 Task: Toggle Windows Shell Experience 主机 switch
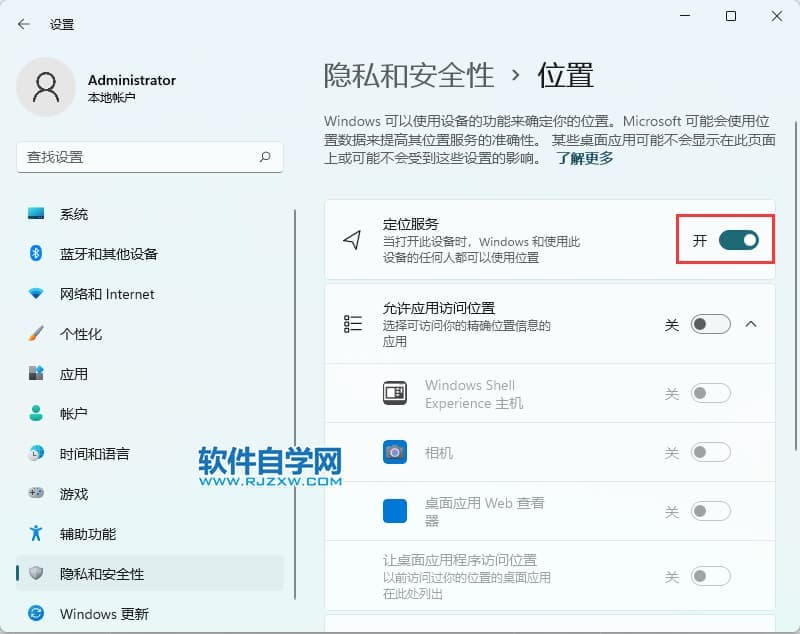[x=710, y=394]
